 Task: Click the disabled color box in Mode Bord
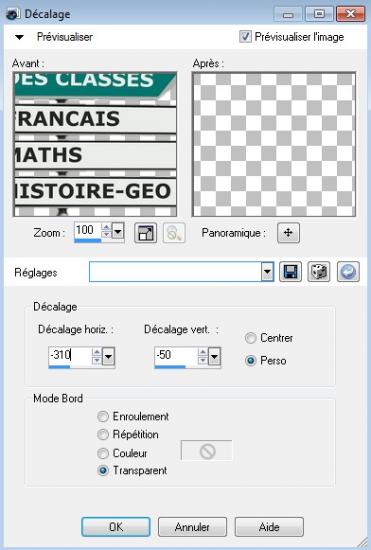pyautogui.click(x=207, y=451)
